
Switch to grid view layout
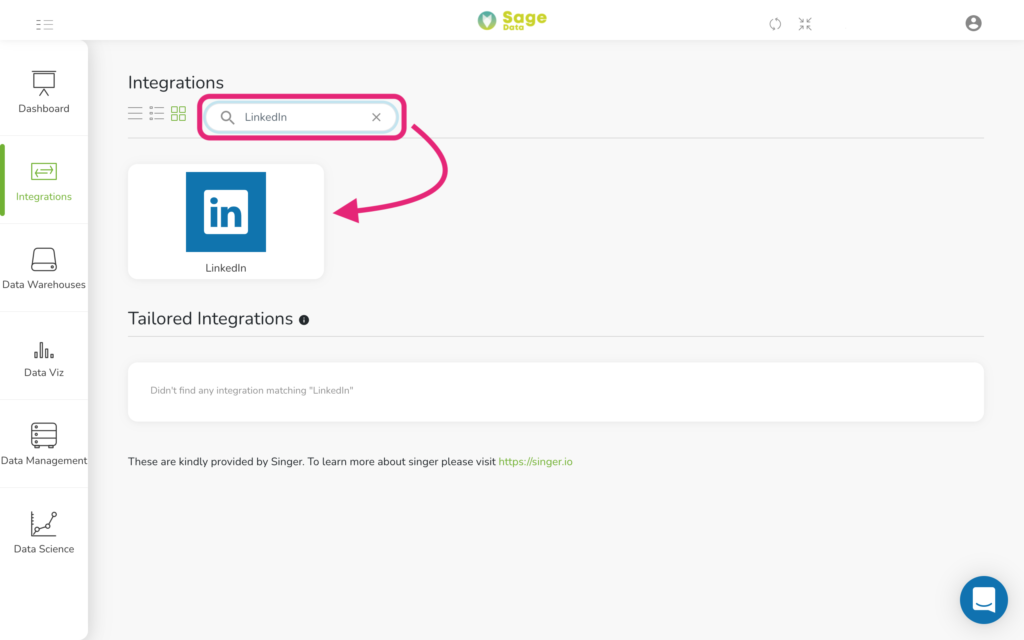pyautogui.click(x=178, y=114)
